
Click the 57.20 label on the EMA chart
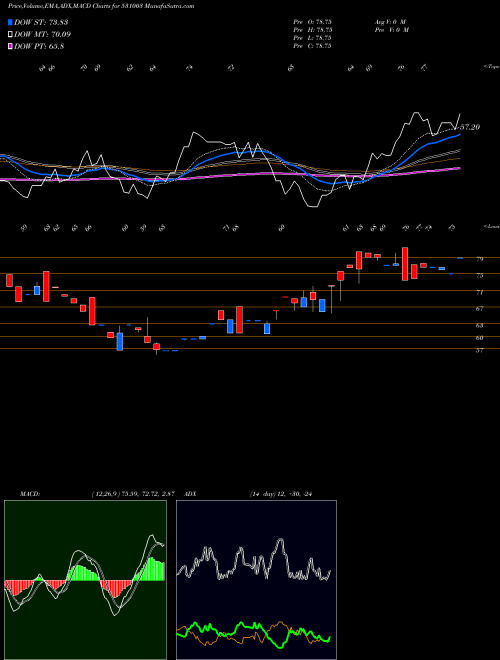click(470, 127)
